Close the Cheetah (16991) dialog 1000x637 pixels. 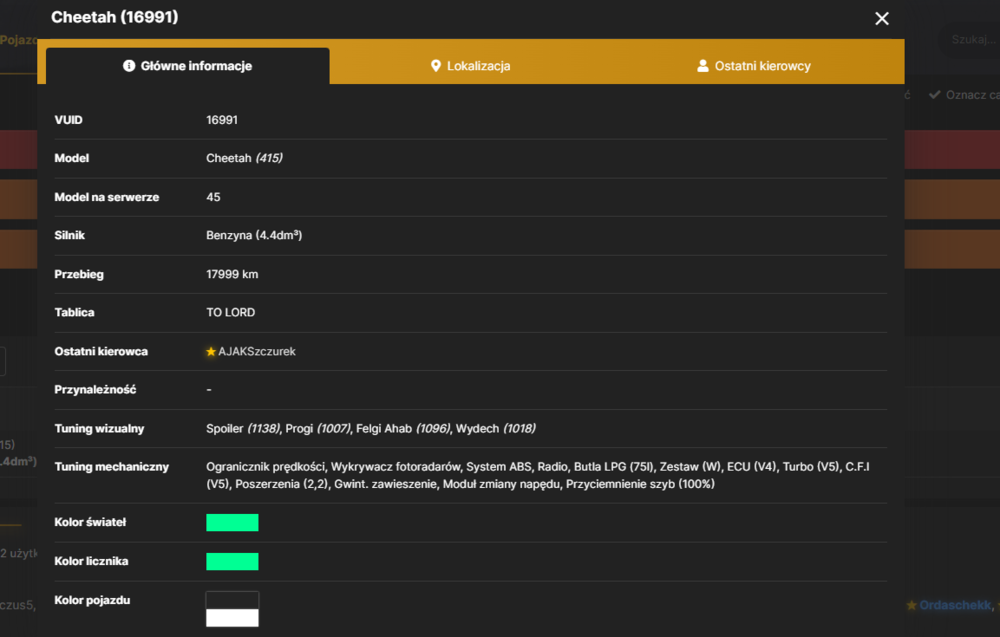(881, 18)
